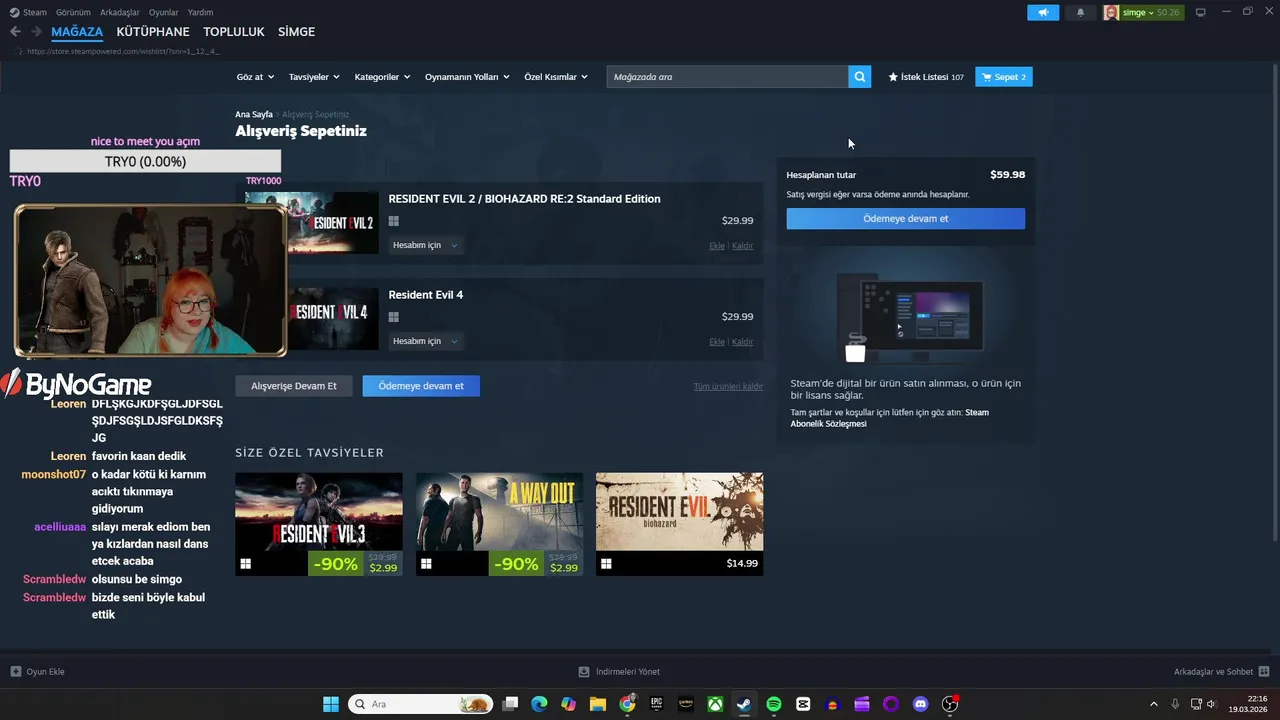This screenshot has width=1280, height=720.
Task: Open Amazon Games icon in taskbar
Action: [x=686, y=704]
